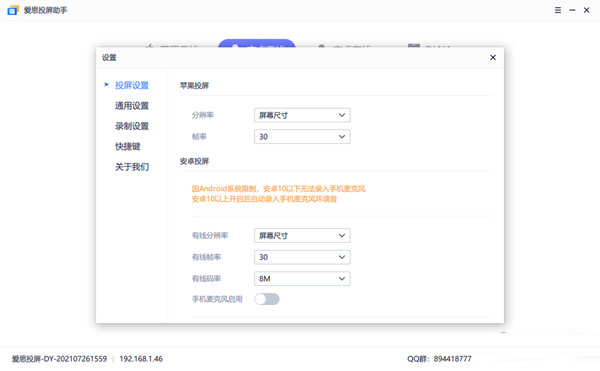This screenshot has height=371, width=600.
Task: Open 关于我们 page
Action: pos(132,167)
